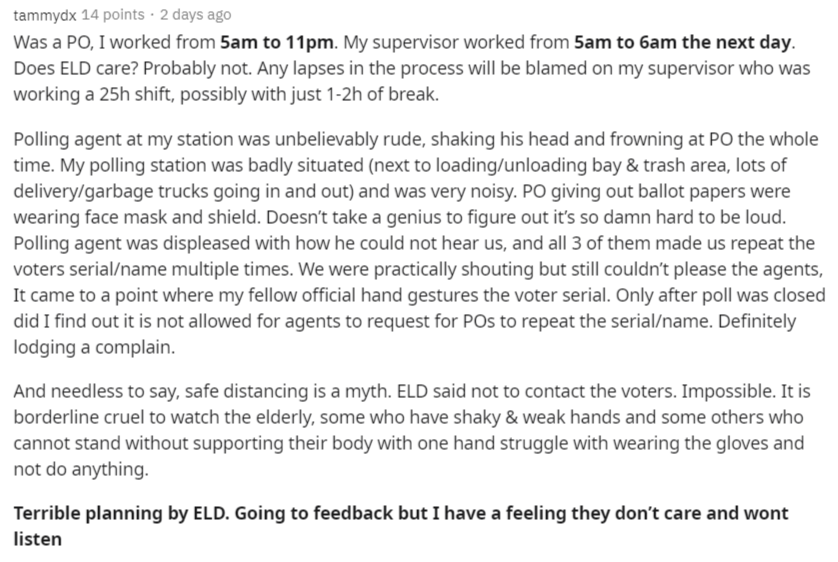Click the words 'voters serial/name multiple times'
838x562 pixels.
(153, 269)
